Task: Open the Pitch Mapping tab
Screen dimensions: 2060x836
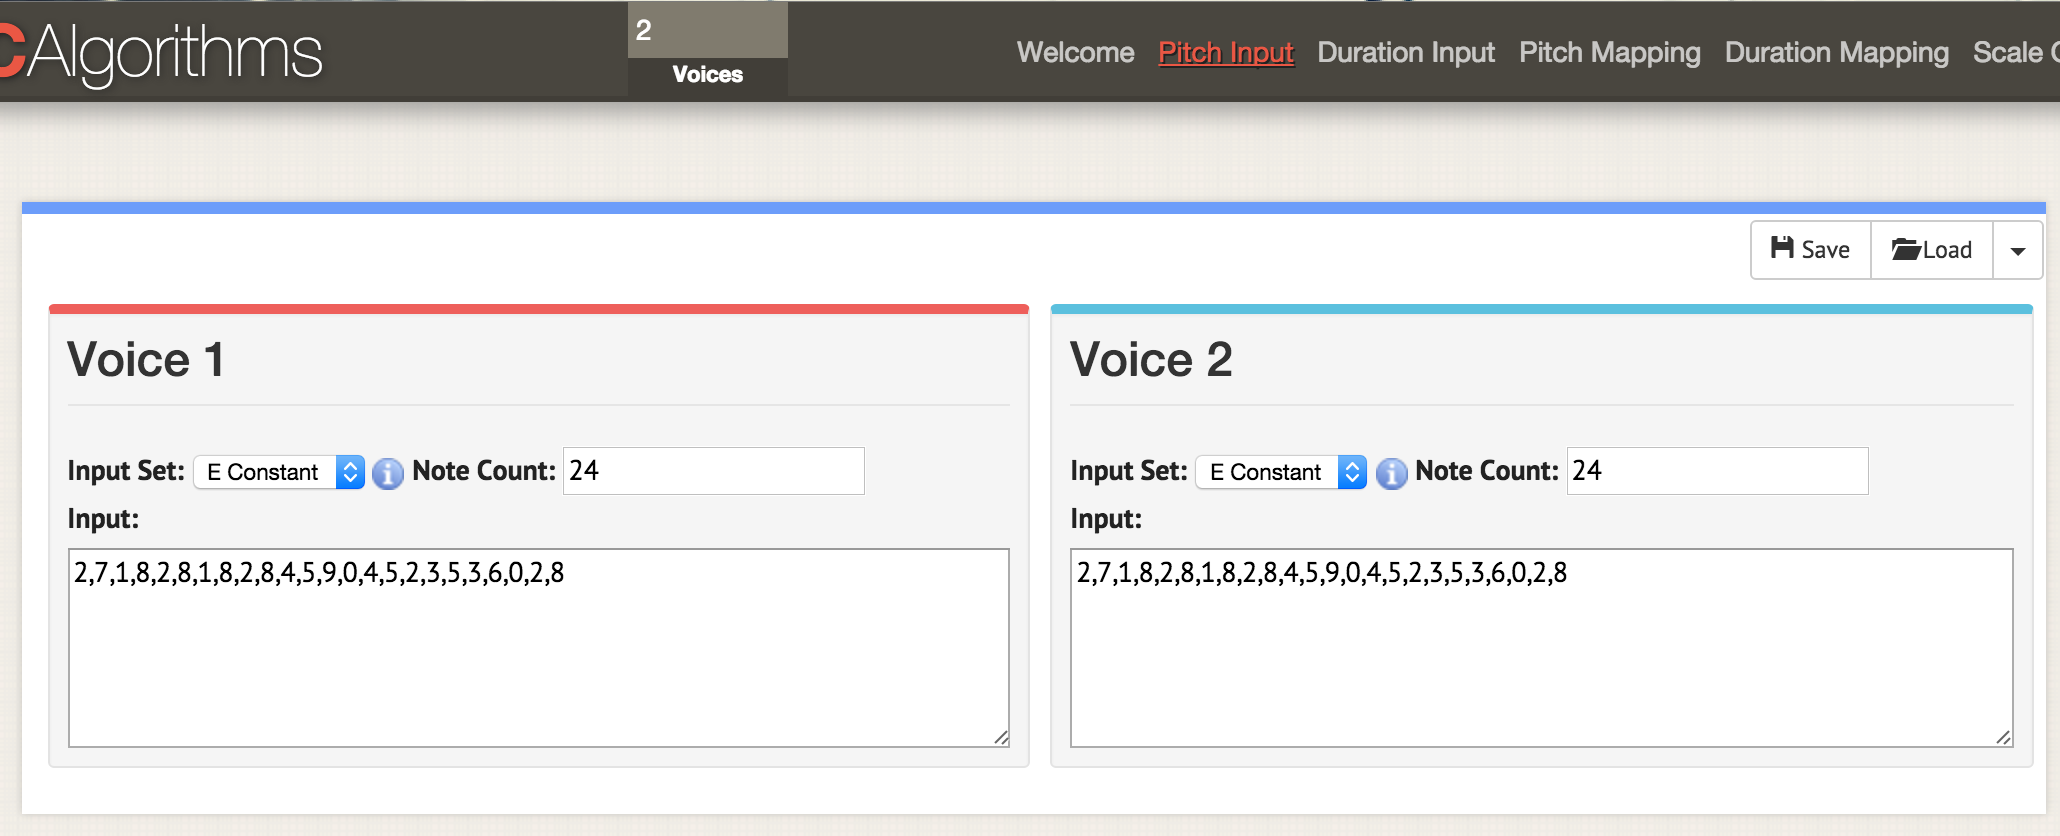Action: point(1609,52)
